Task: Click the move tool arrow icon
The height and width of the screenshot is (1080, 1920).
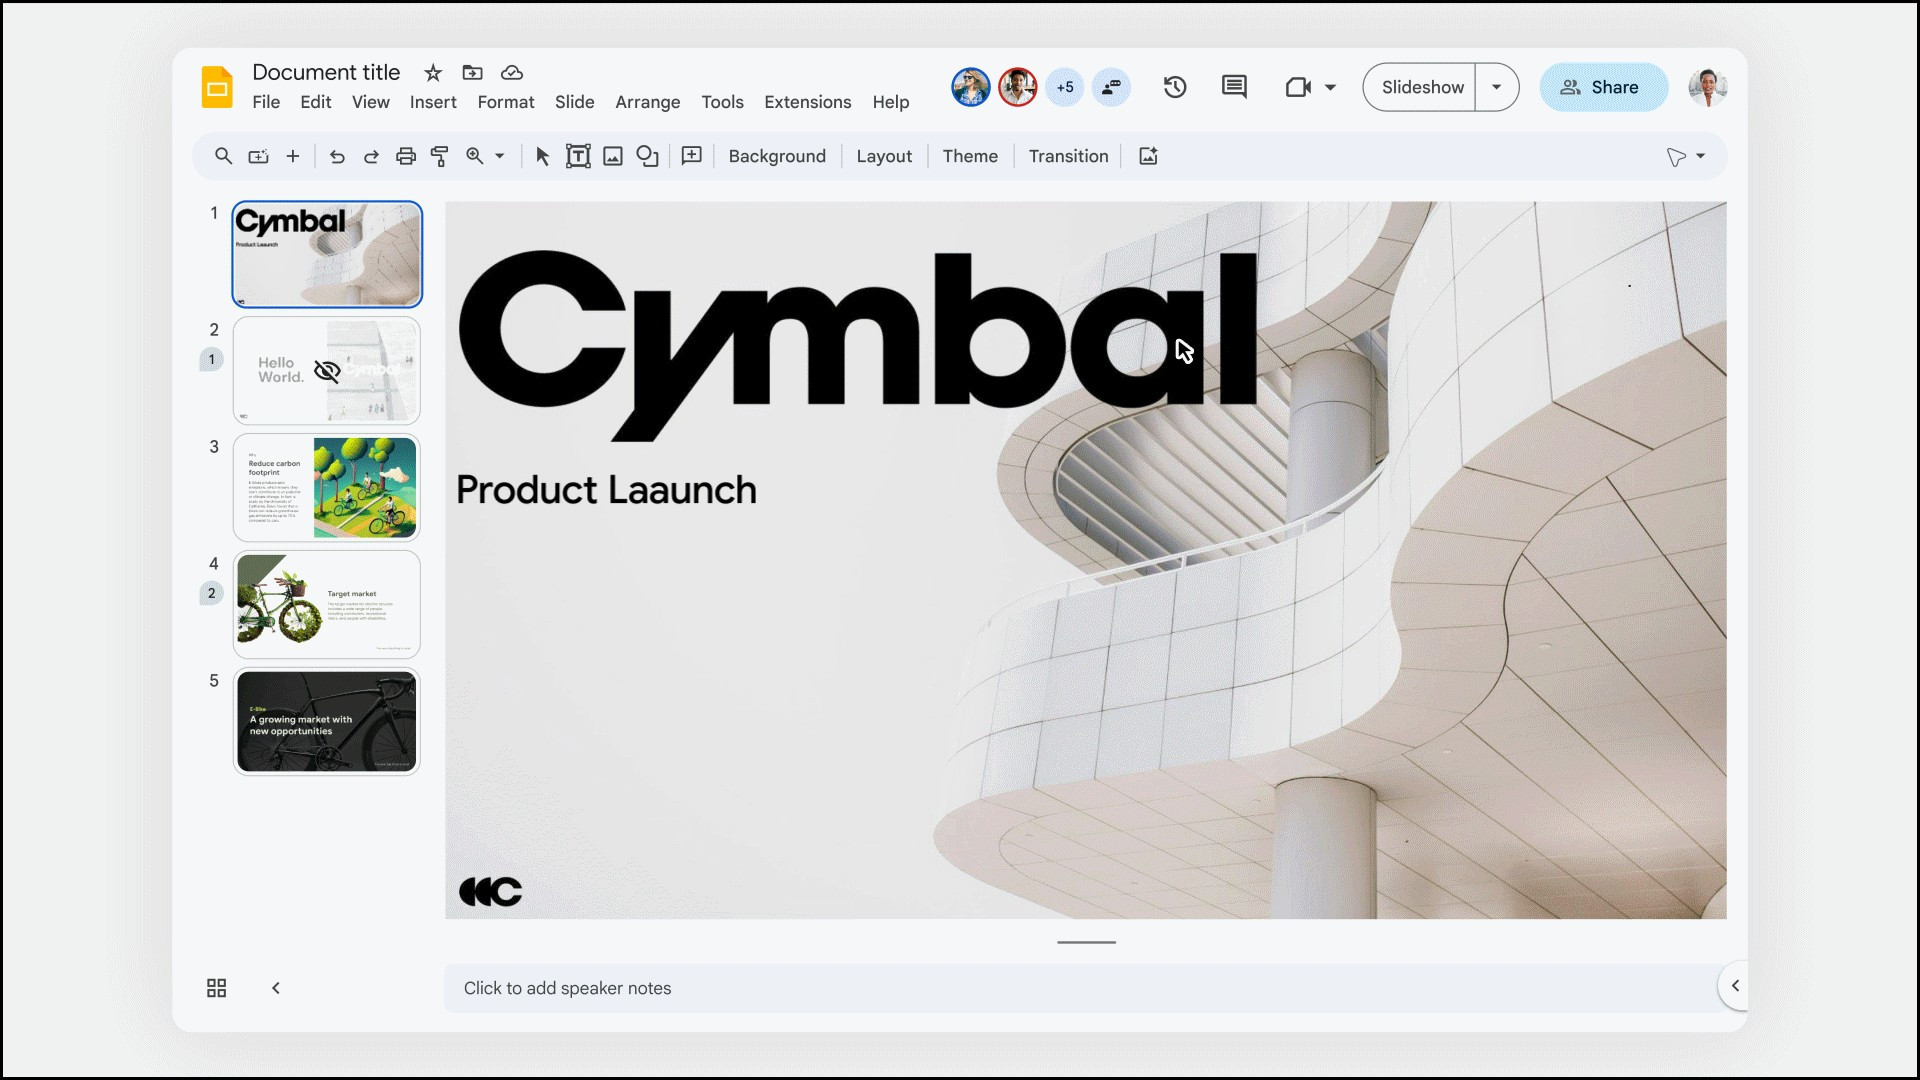Action: pyautogui.click(x=542, y=156)
